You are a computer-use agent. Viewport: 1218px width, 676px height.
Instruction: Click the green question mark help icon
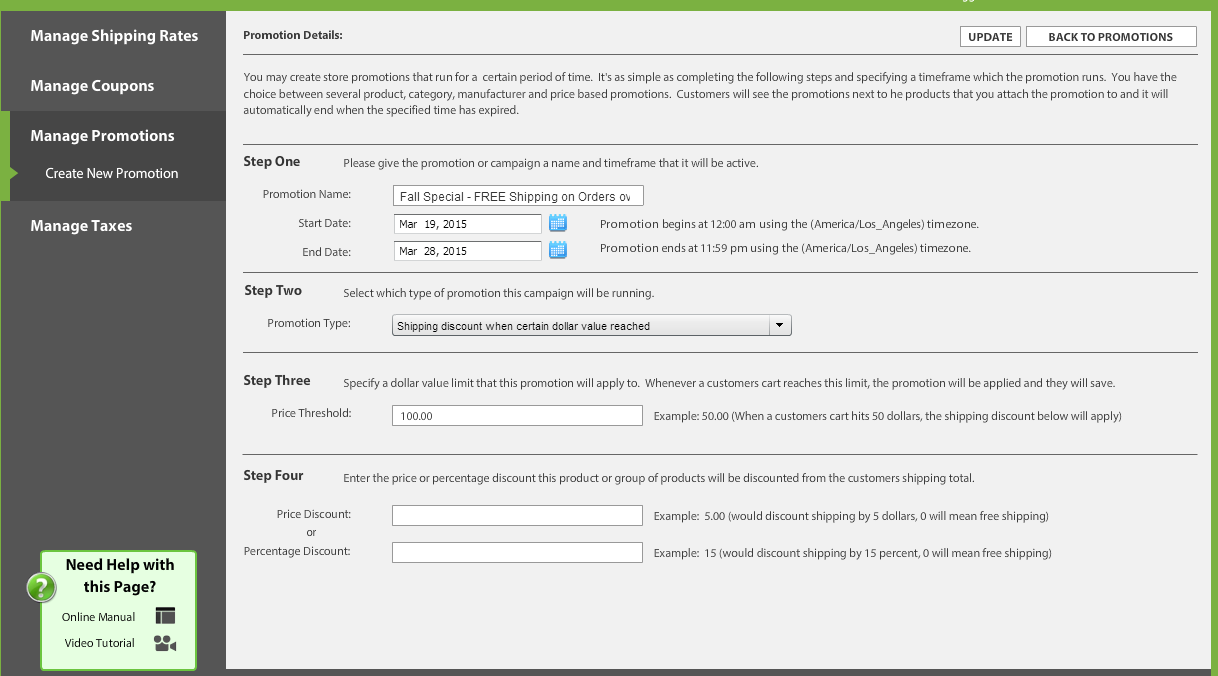(x=41, y=587)
